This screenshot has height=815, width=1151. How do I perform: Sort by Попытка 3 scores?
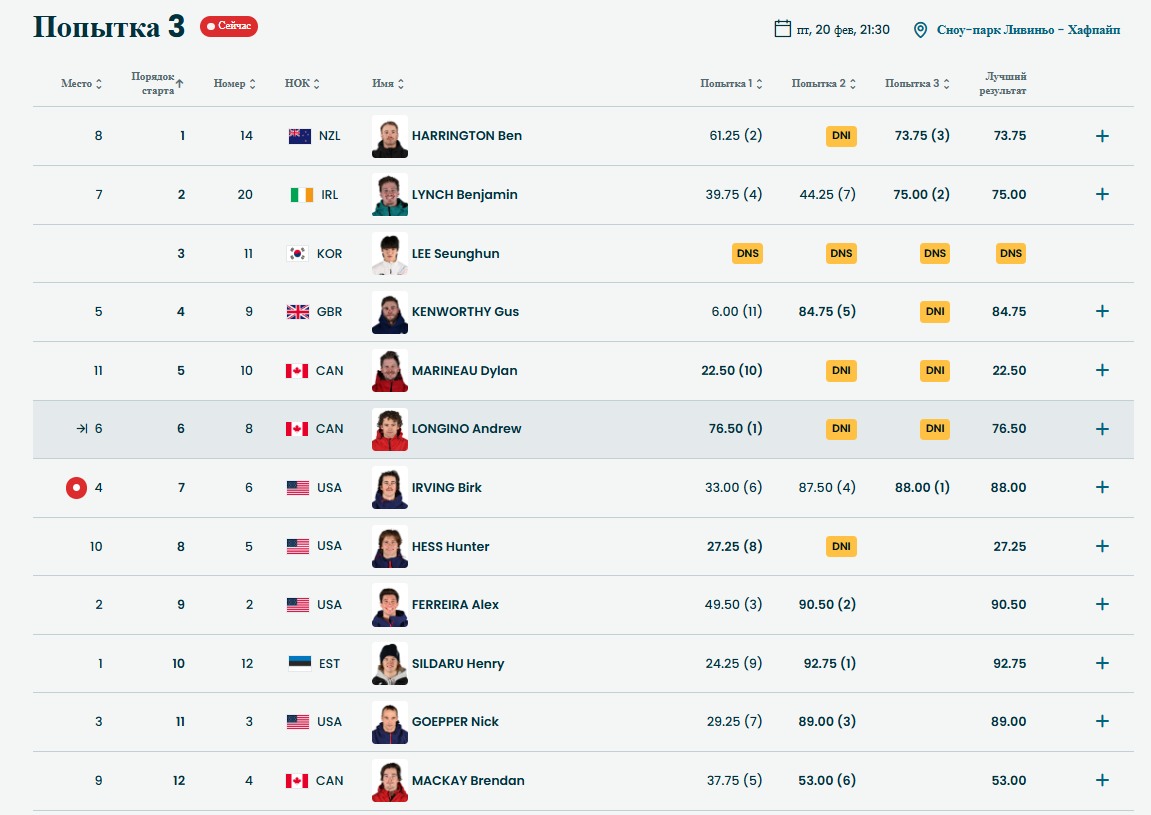click(x=918, y=84)
